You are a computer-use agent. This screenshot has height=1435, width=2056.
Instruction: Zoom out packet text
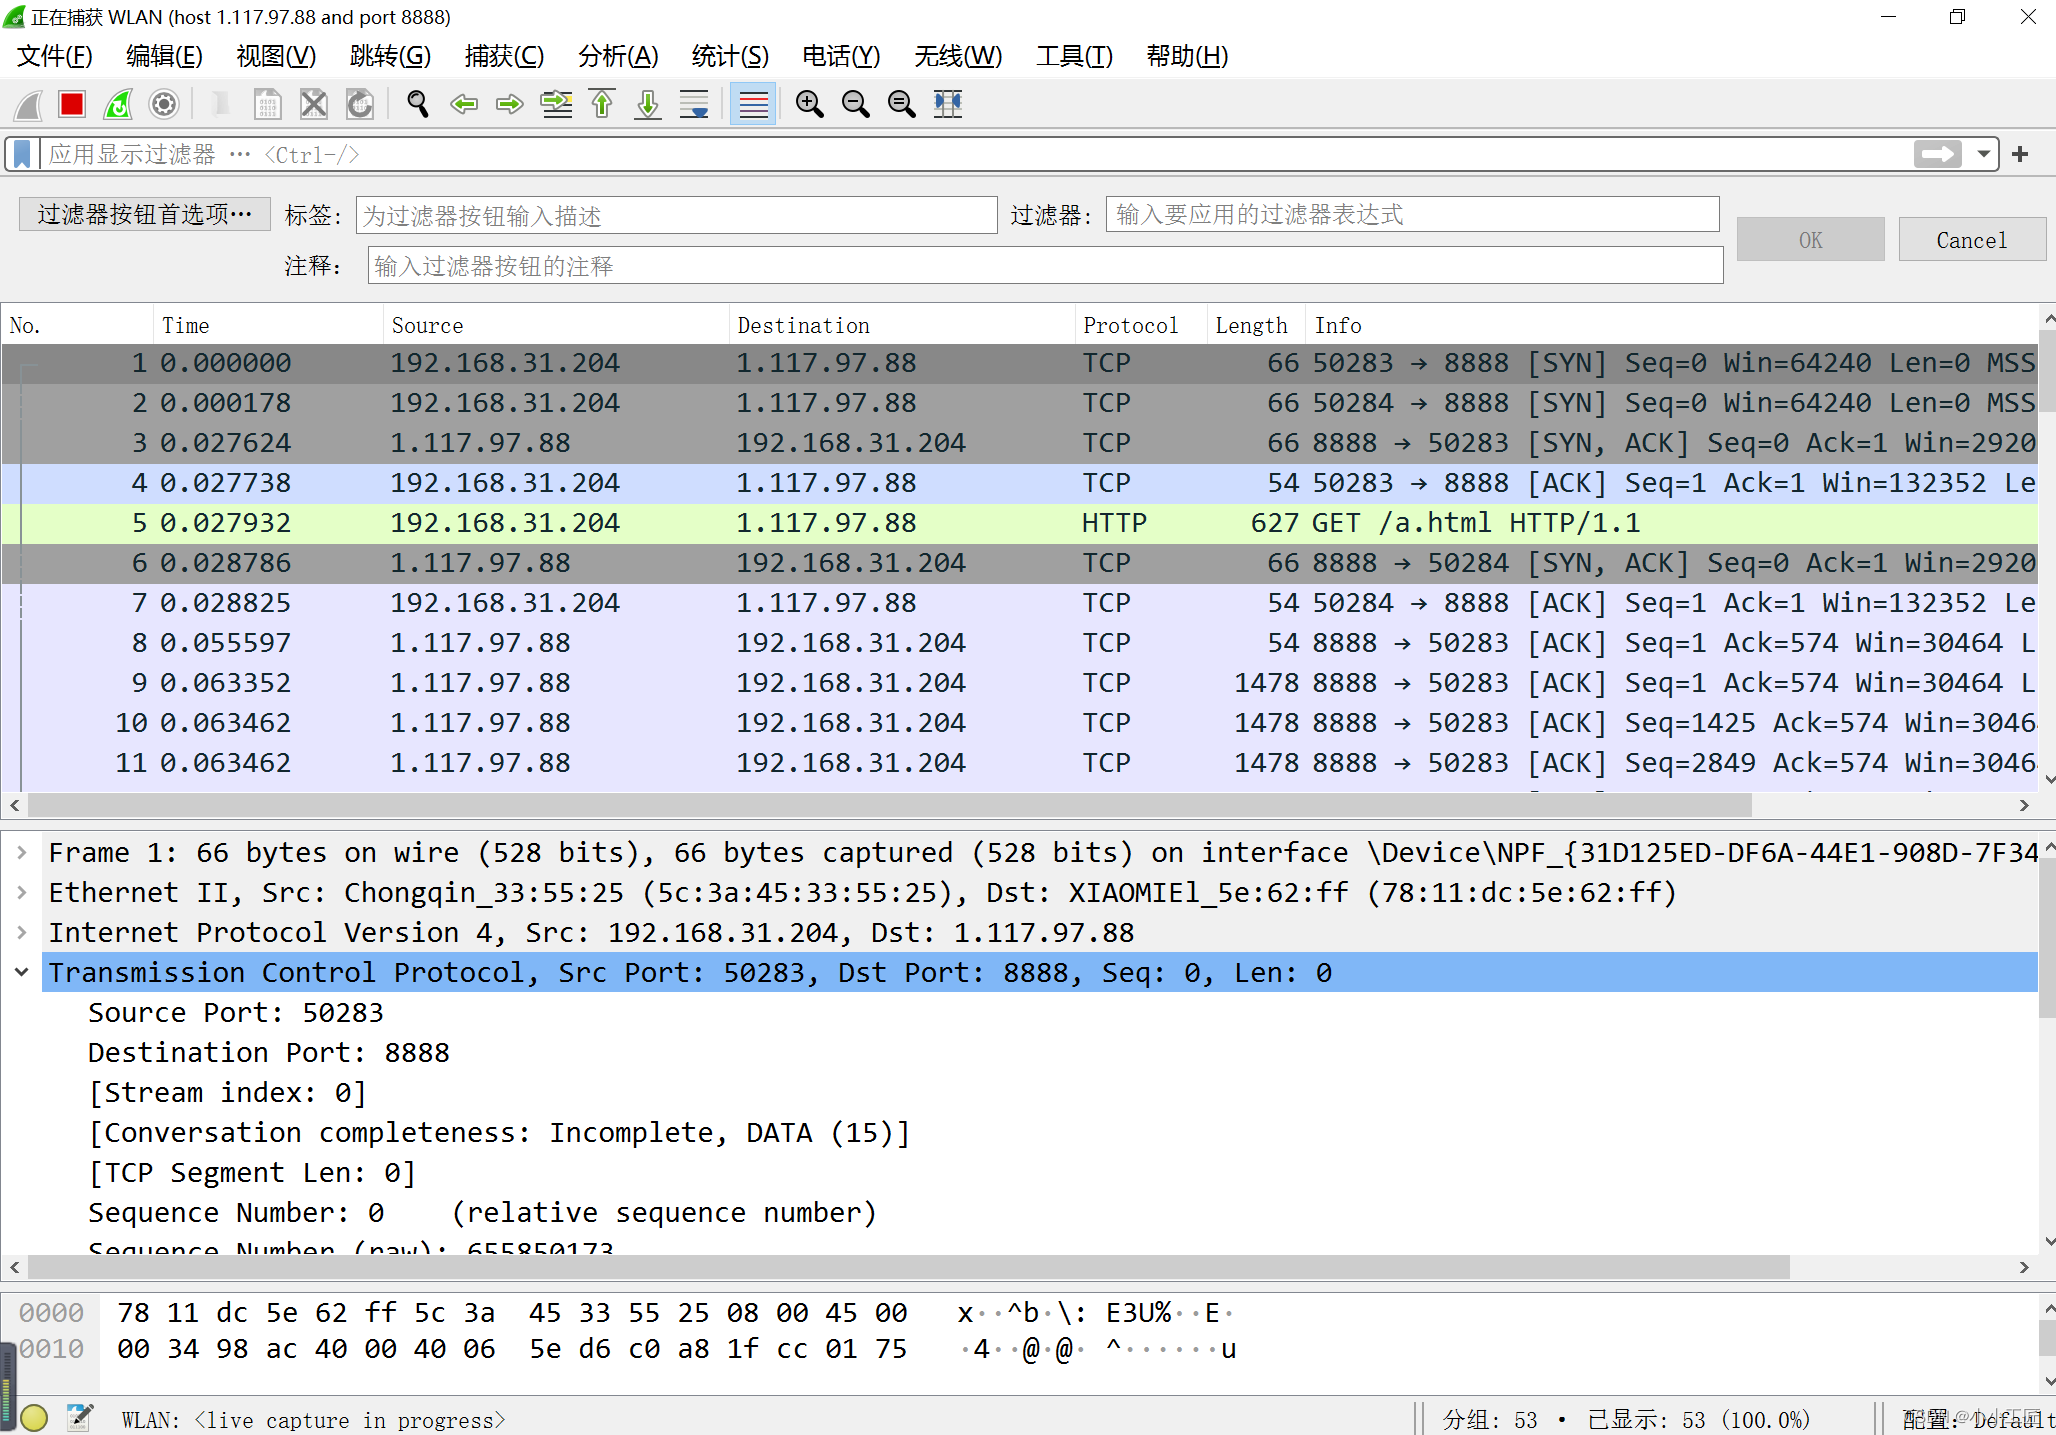pos(856,104)
